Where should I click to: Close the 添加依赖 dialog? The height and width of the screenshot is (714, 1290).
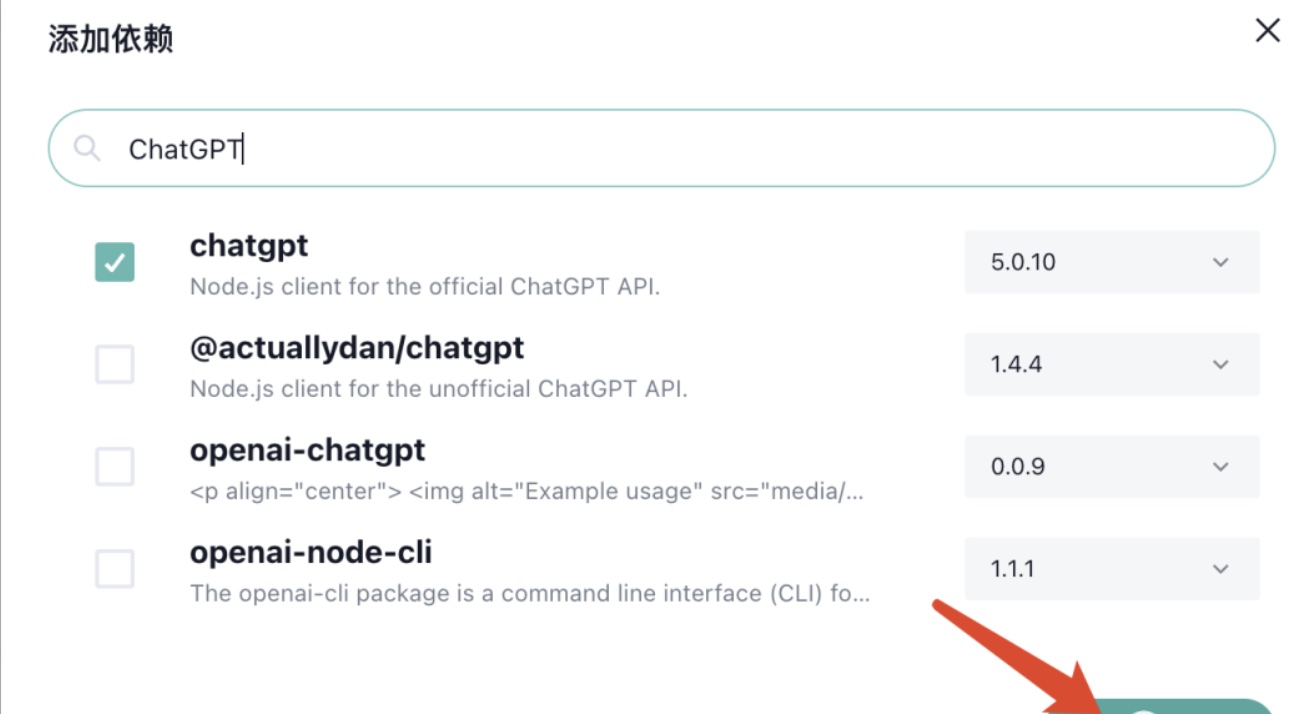1267,31
